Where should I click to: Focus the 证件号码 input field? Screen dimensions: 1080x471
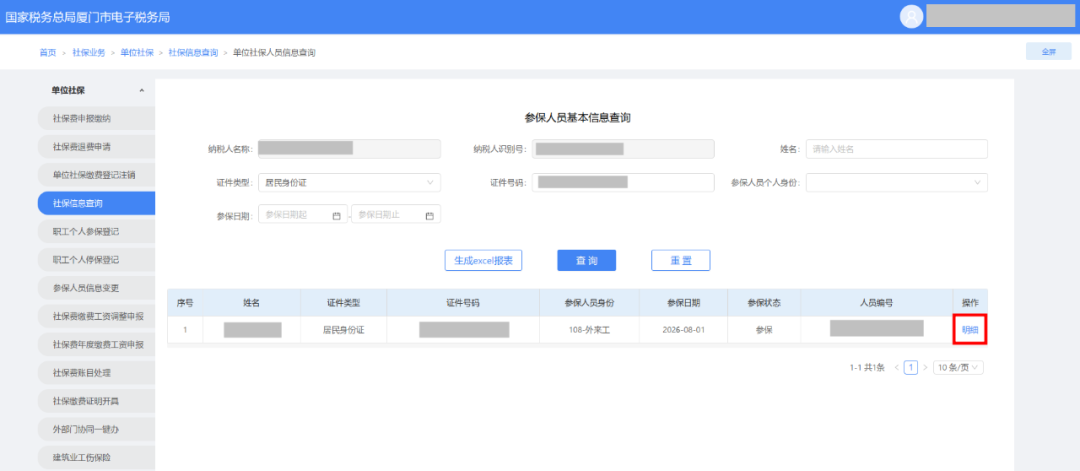tap(623, 182)
